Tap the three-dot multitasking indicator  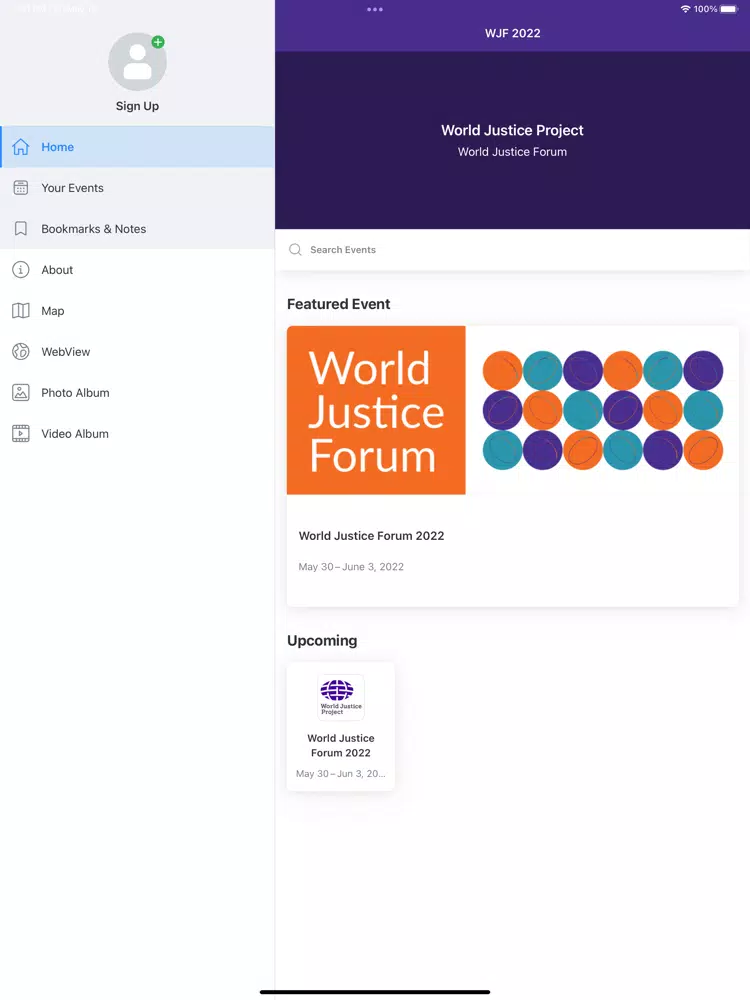(x=375, y=10)
